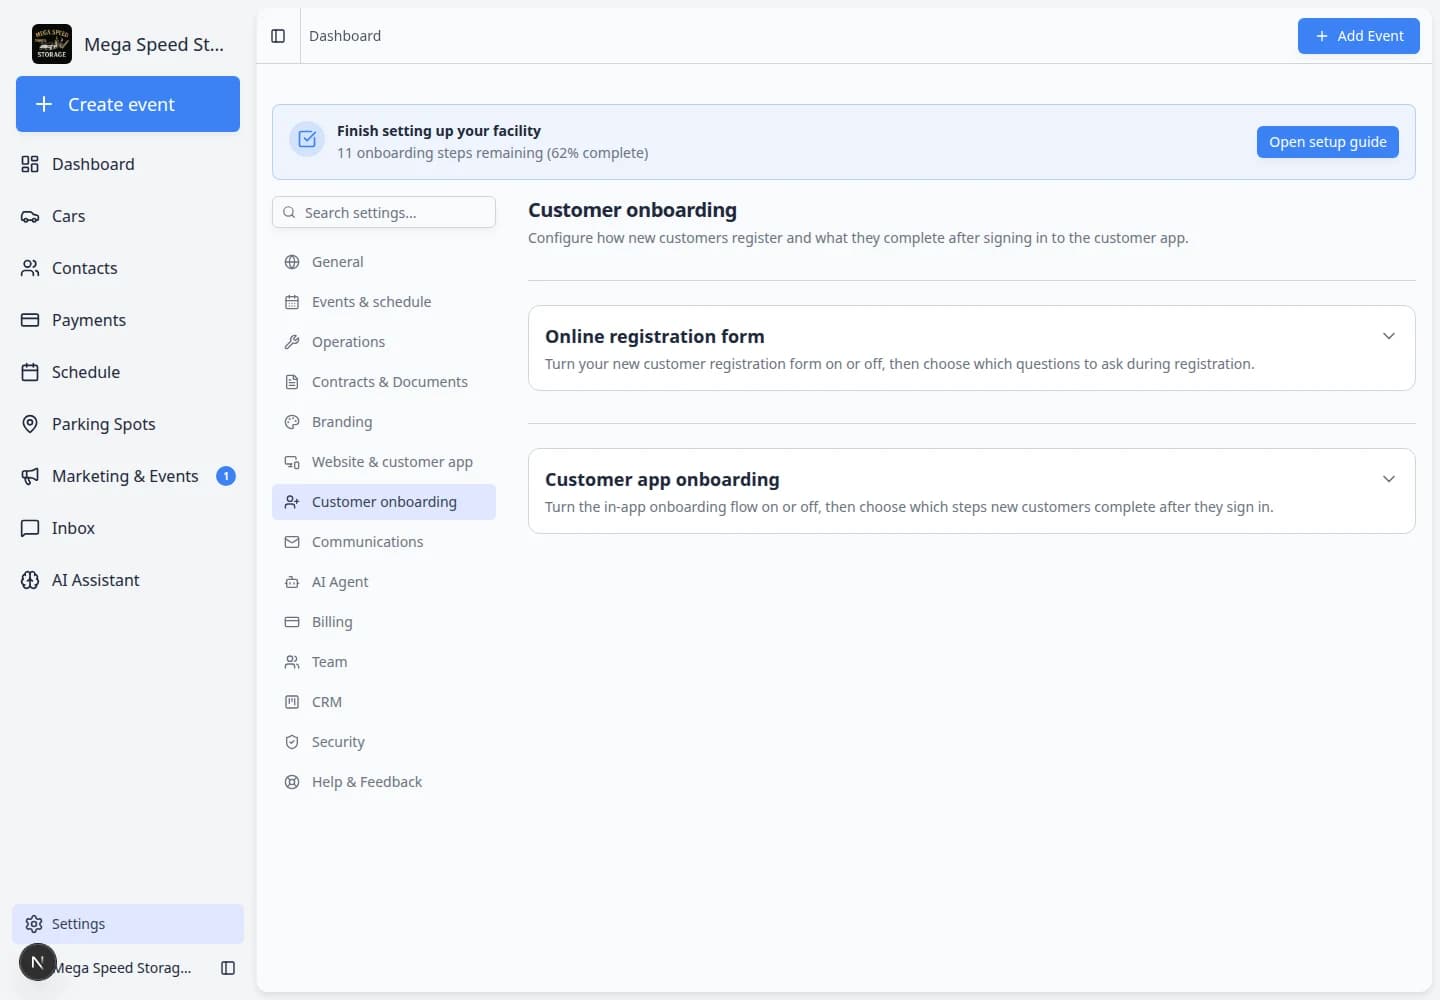Image resolution: width=1440 pixels, height=1000 pixels.
Task: Select Customer onboarding settings tab
Action: 384,502
